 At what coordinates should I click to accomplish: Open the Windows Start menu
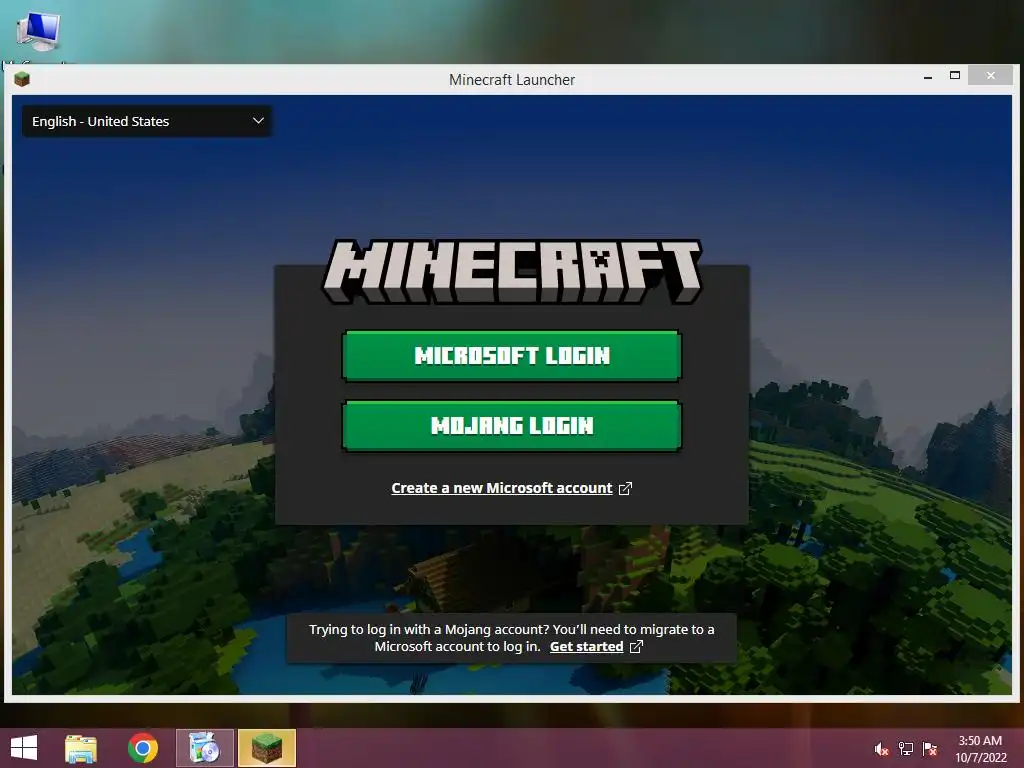tap(24, 748)
